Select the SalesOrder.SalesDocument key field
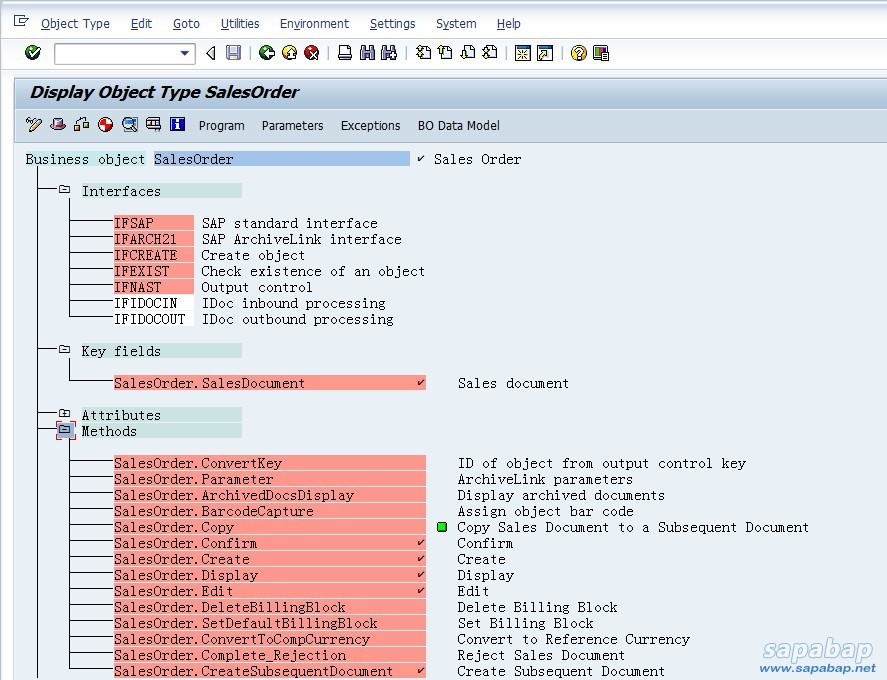This screenshot has width=887, height=680. [x=270, y=383]
